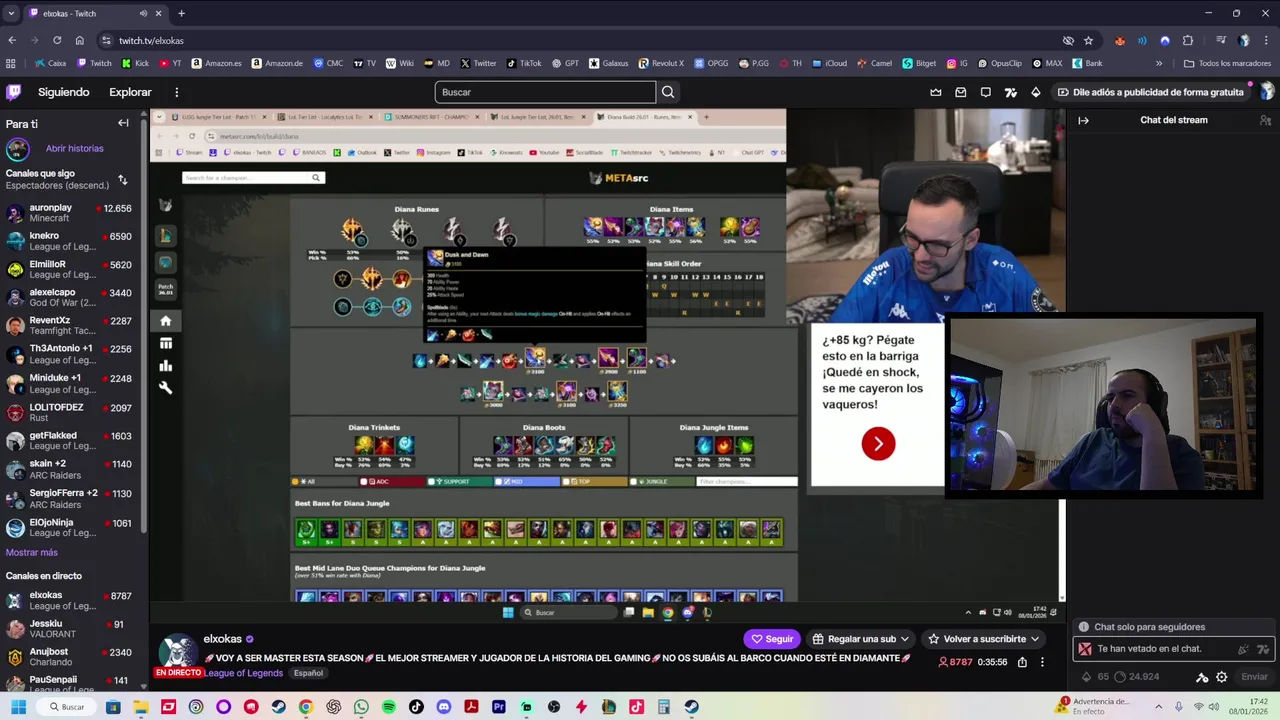1280x720 pixels.
Task: Open moderator sword tools icon in chat
Action: [x=1202, y=677]
